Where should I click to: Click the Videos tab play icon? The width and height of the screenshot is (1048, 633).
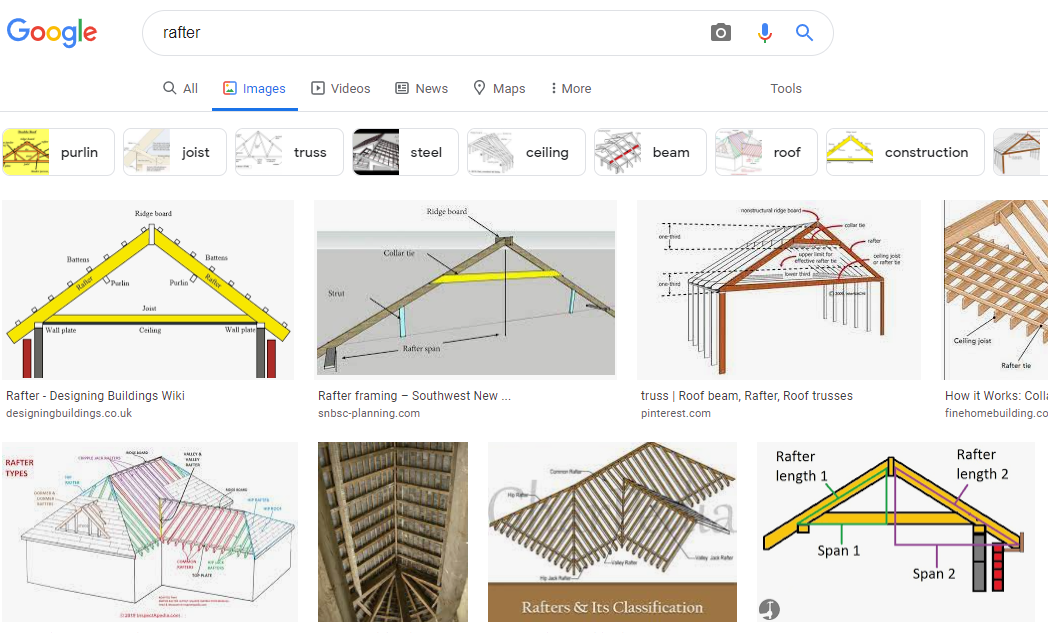click(318, 88)
